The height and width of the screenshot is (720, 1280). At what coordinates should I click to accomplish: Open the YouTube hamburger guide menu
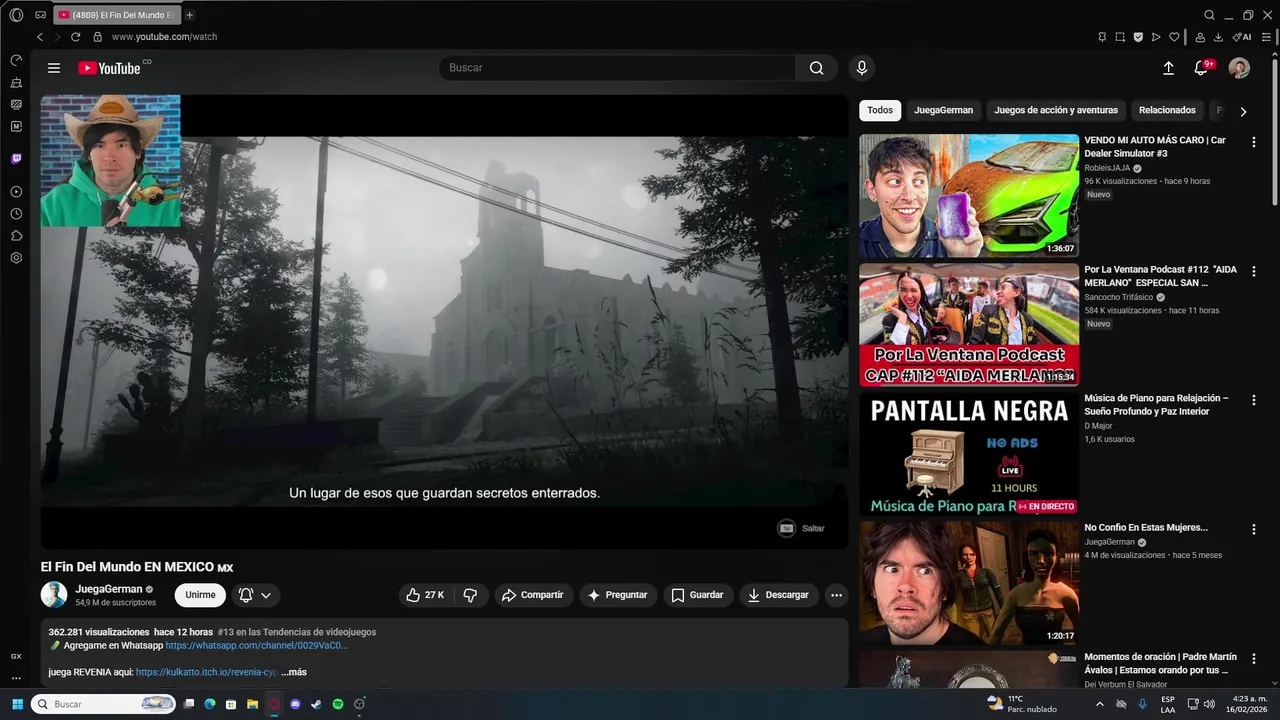[x=54, y=68]
